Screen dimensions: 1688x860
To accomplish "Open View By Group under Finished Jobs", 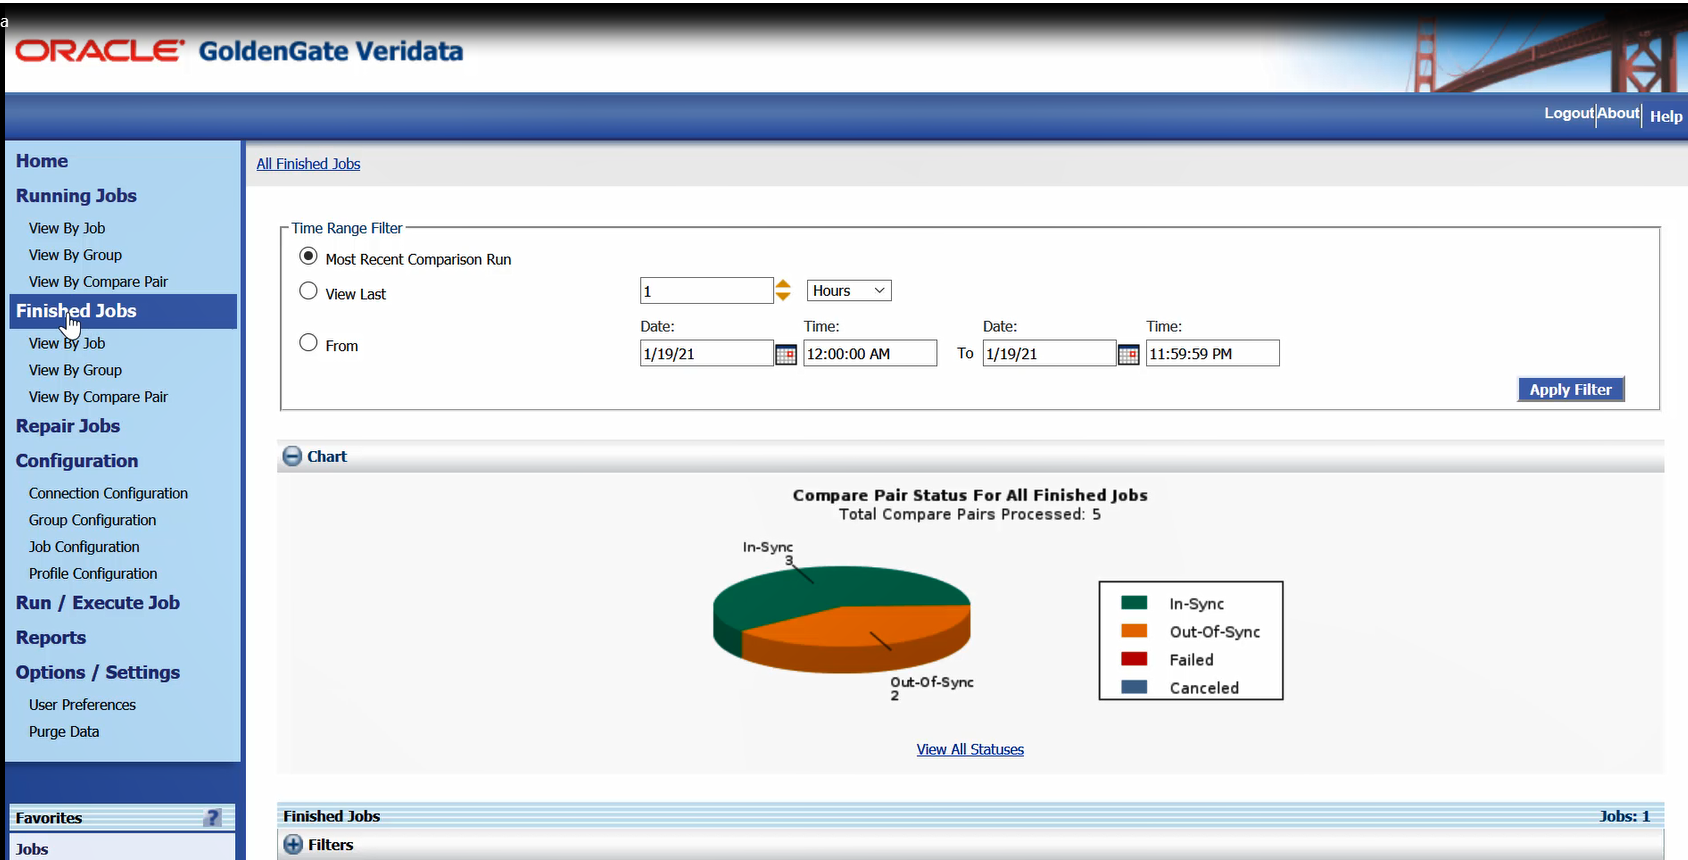I will point(75,370).
